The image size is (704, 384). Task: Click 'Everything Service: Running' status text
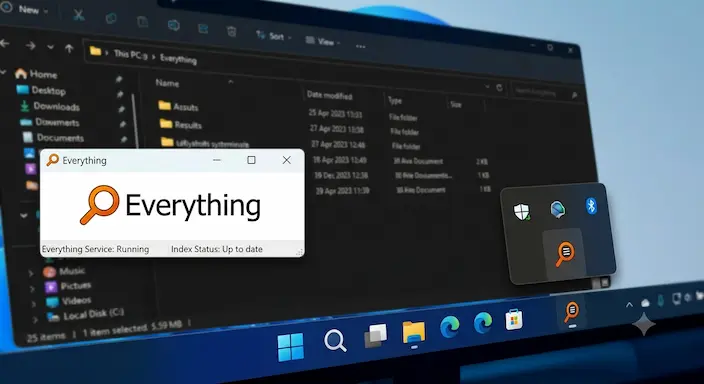pyautogui.click(x=95, y=249)
